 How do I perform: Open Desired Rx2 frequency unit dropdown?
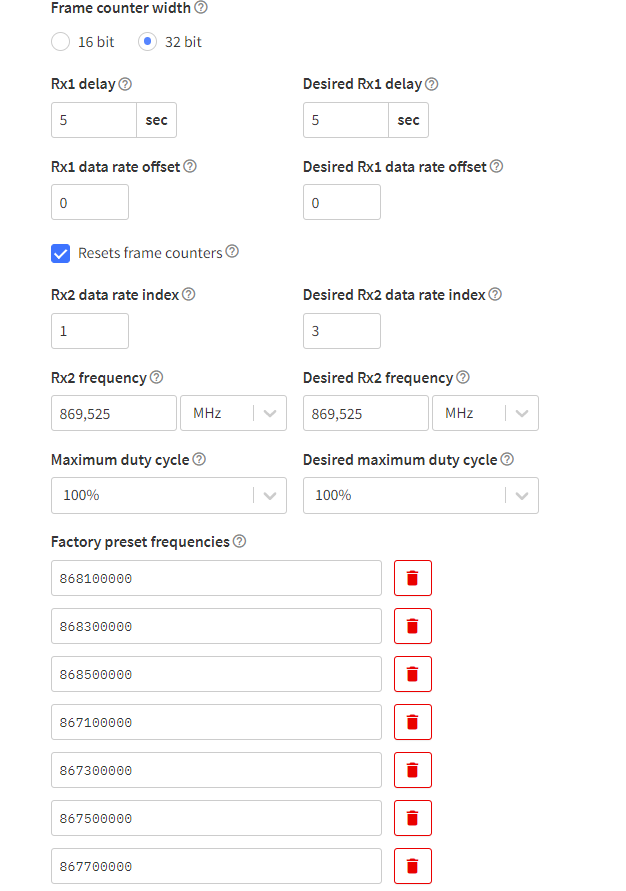point(485,413)
